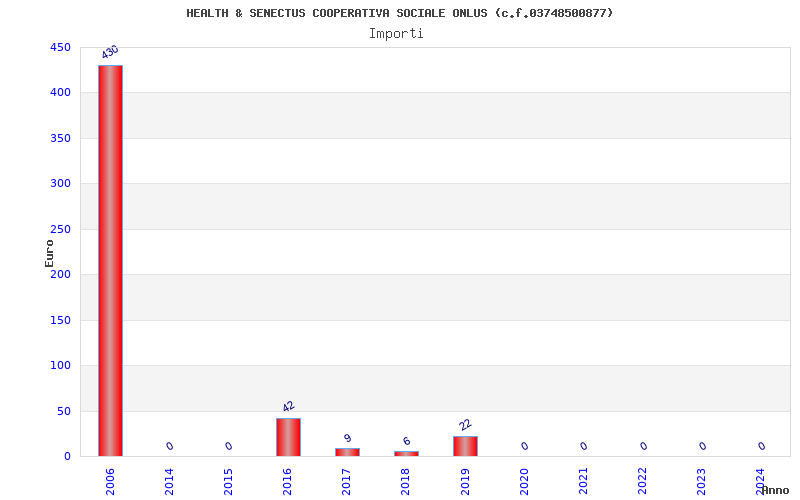The height and width of the screenshot is (500, 800).
Task: Click the 2014 year axis label
Action: (169, 481)
